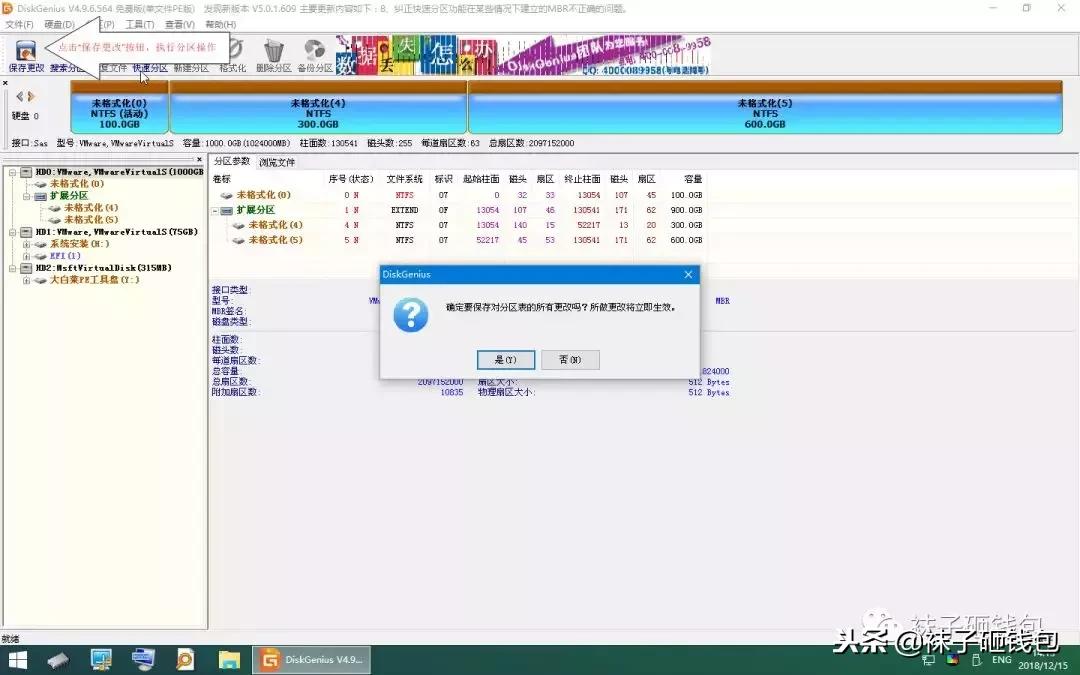Switch to the 浏览文件 file browser tab
Viewport: 1080px width, 675px height.
coord(272,160)
